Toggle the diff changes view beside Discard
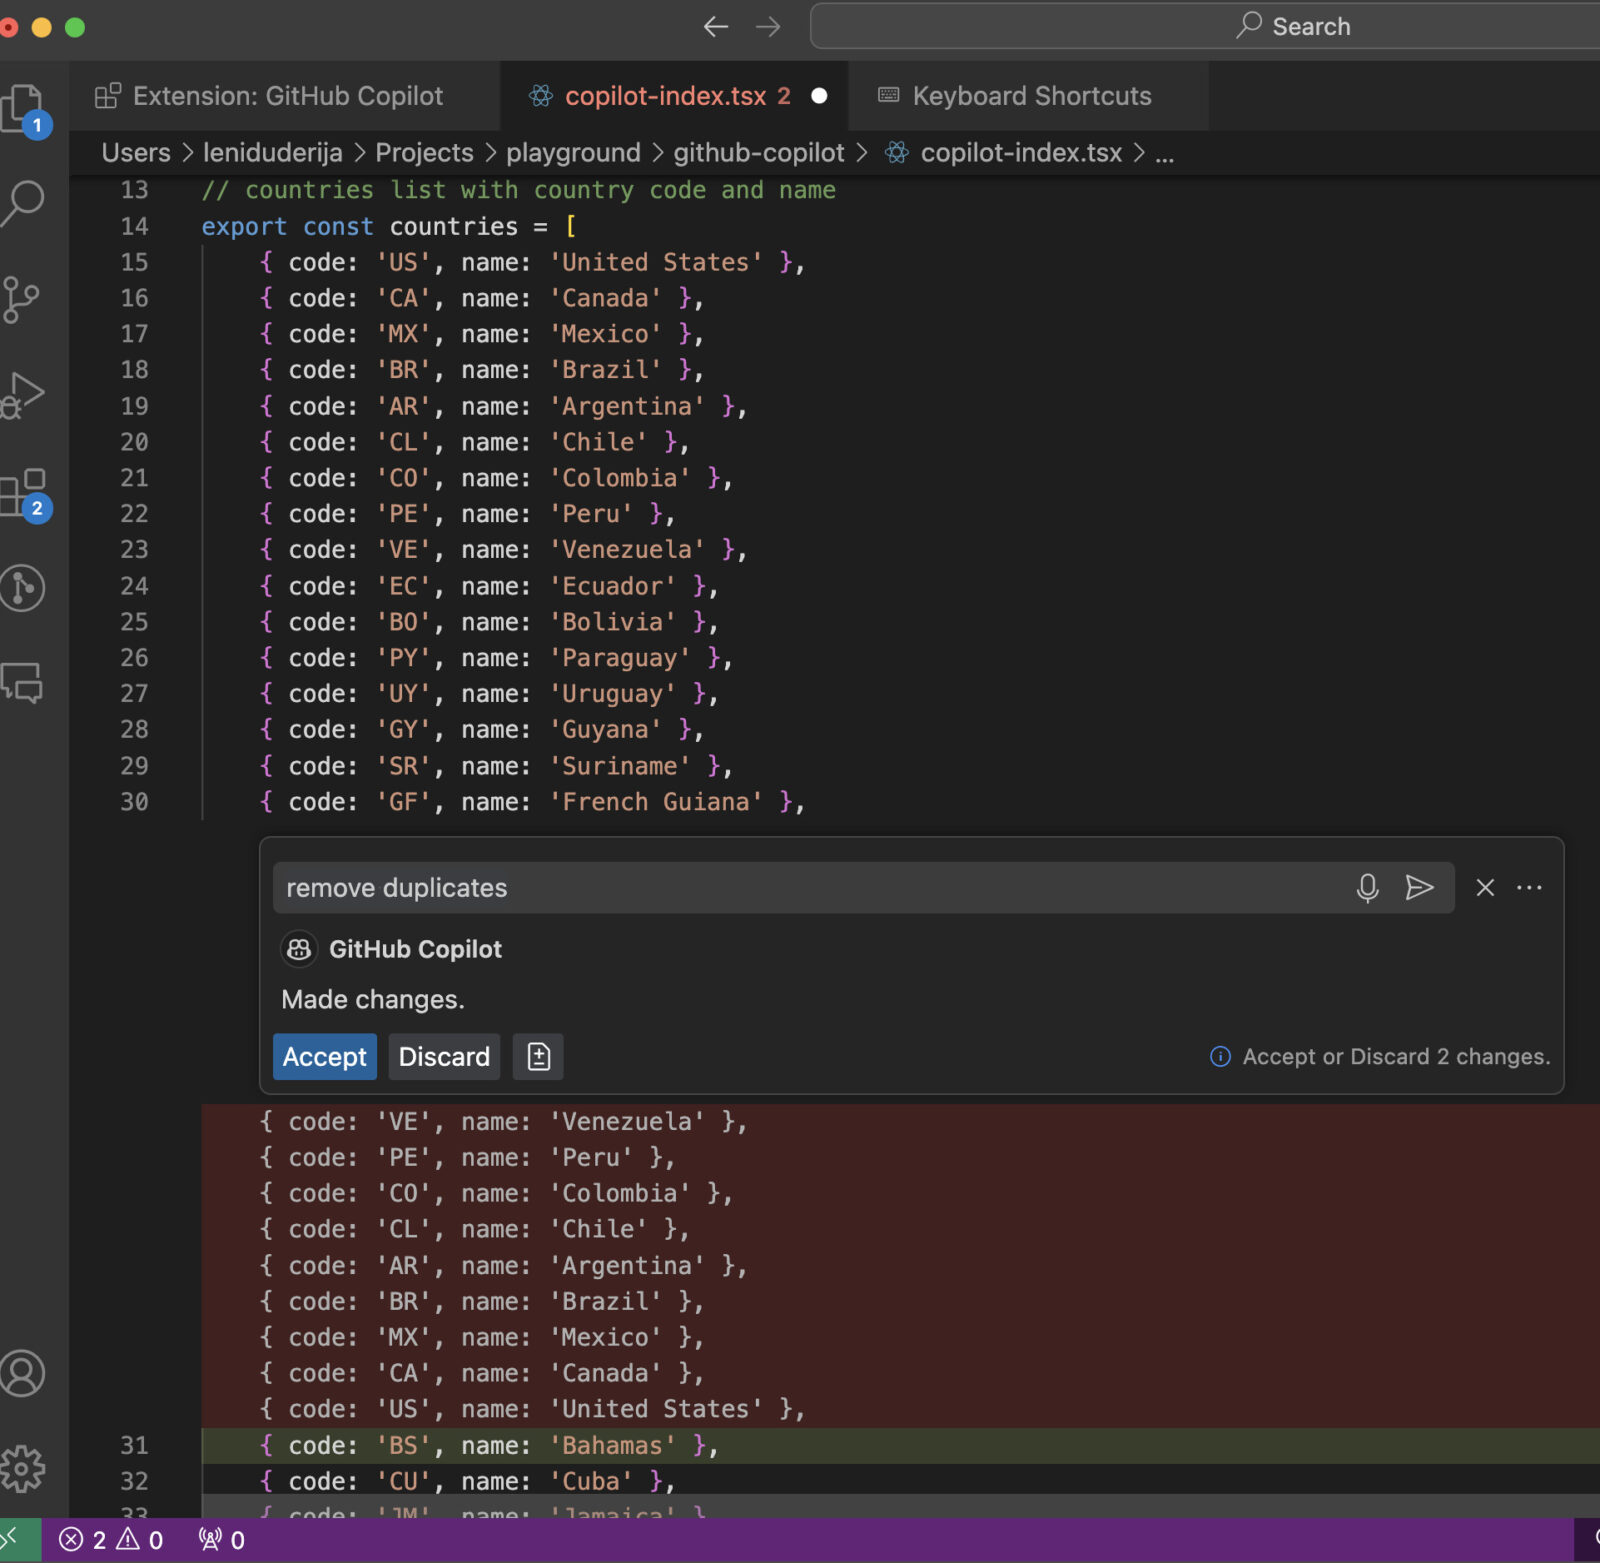 [538, 1056]
